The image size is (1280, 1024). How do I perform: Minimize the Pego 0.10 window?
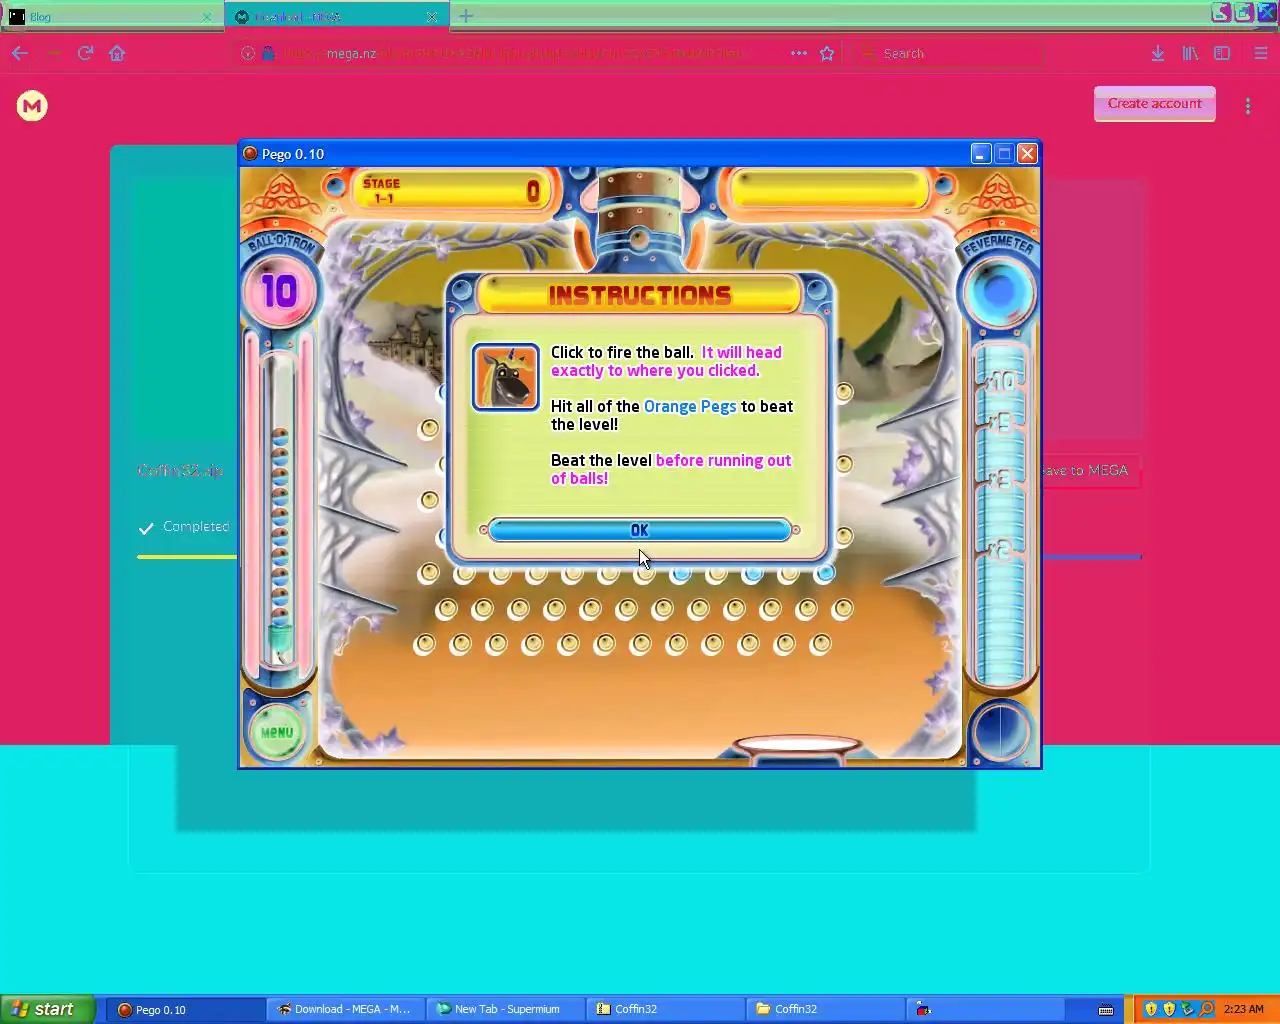click(981, 154)
